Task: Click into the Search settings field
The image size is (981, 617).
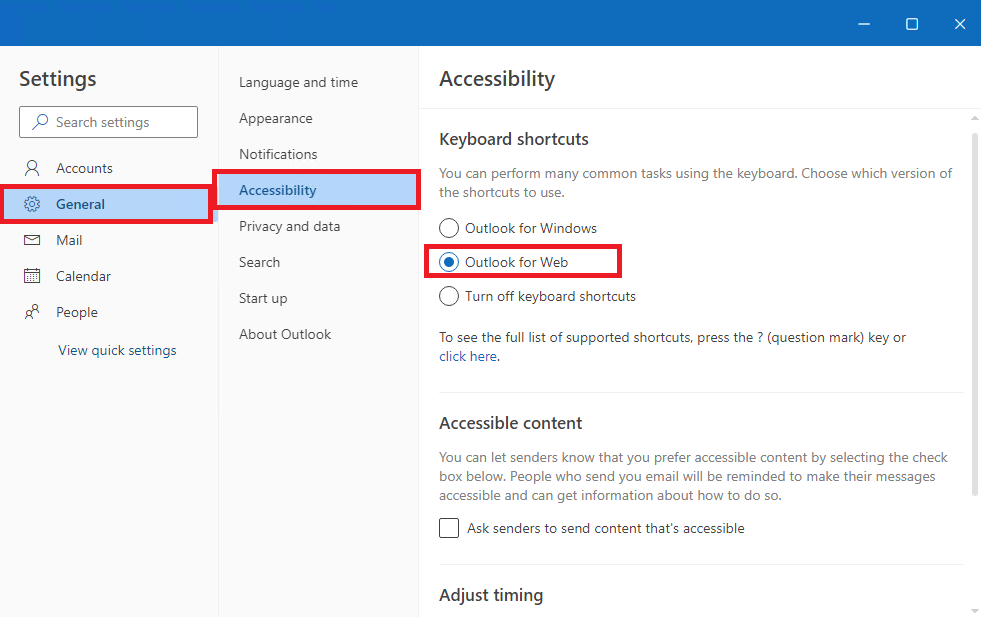Action: [108, 121]
